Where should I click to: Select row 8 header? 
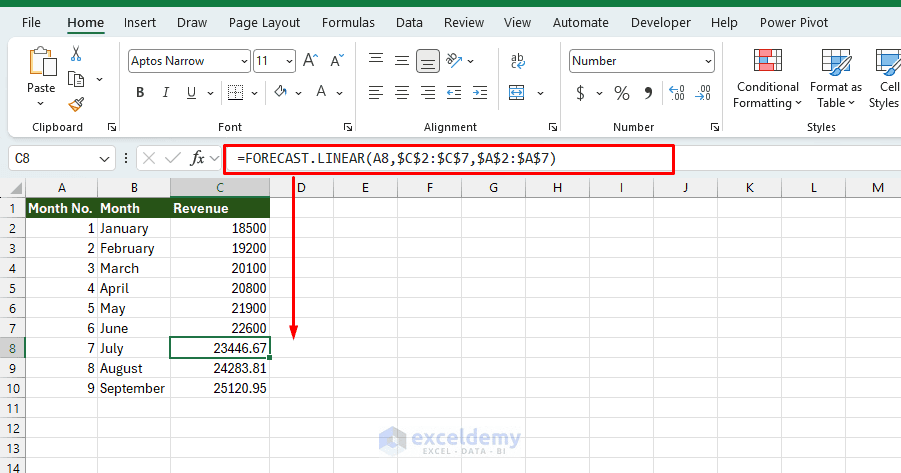tap(12, 348)
